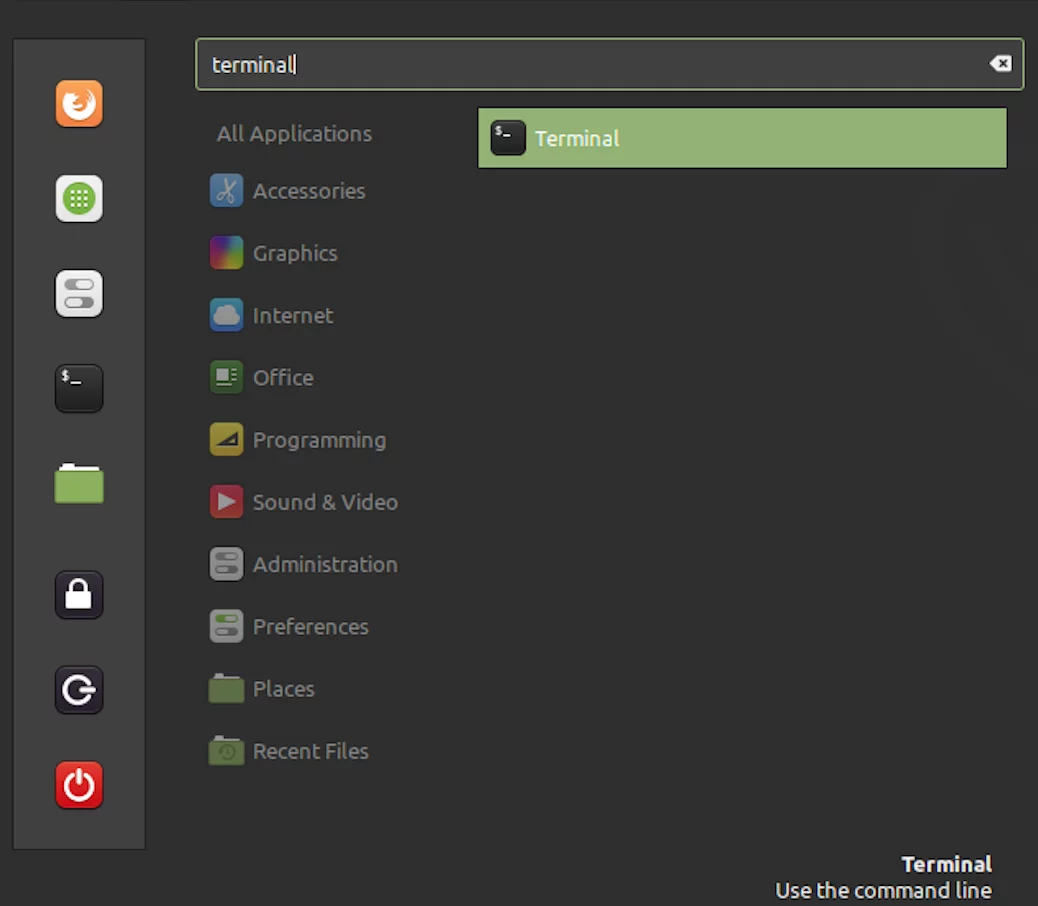
Task: Click the Internet cloud icon
Action: 226,315
